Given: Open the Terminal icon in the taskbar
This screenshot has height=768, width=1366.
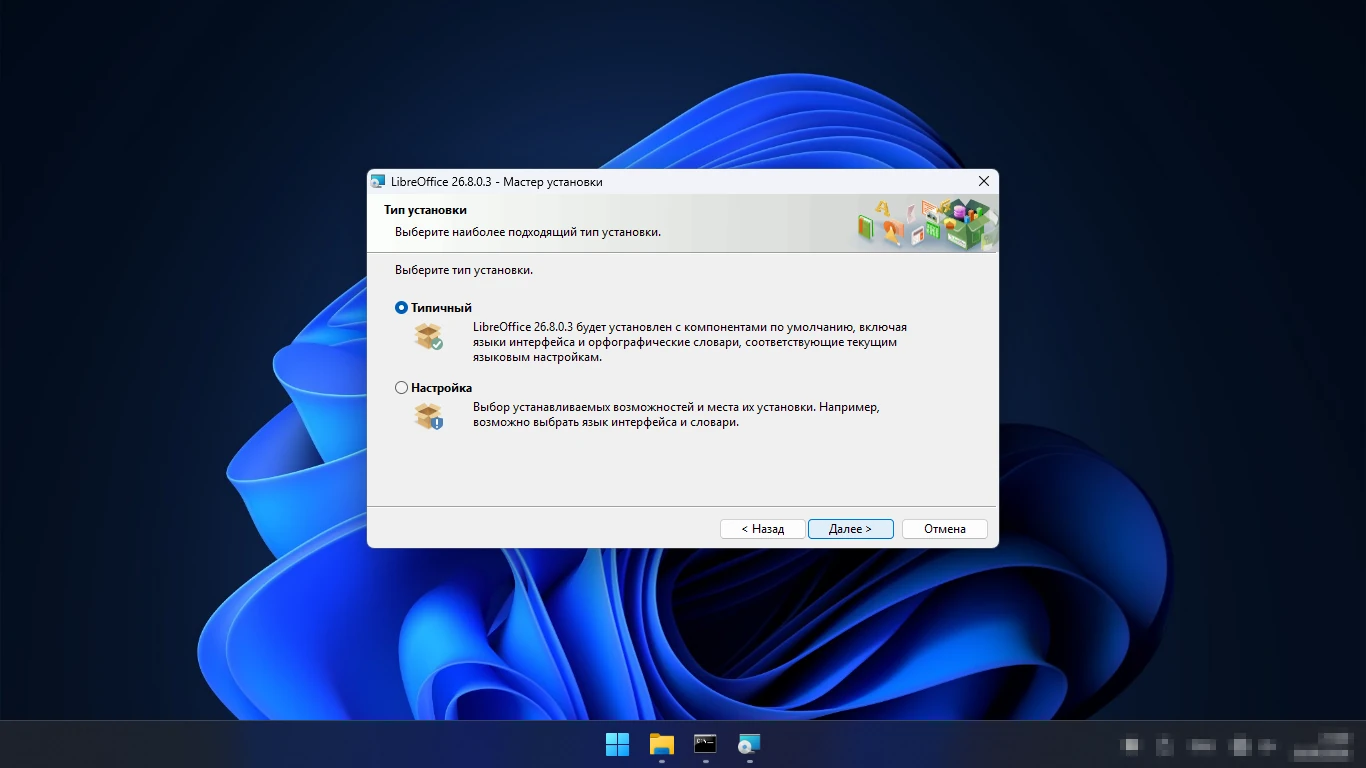Looking at the screenshot, I should [706, 744].
